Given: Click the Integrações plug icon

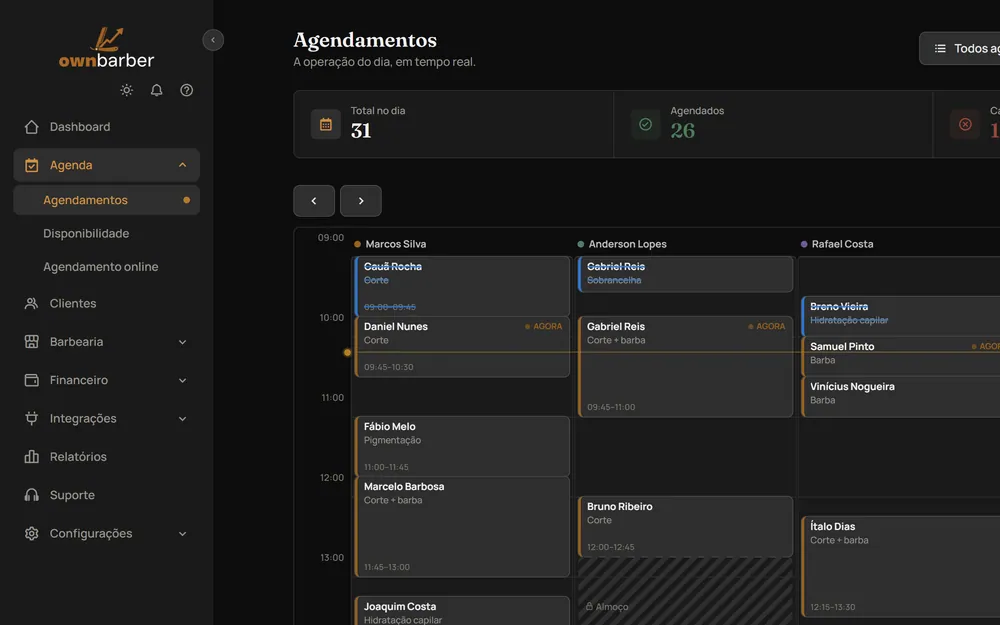Looking at the screenshot, I should pos(31,418).
